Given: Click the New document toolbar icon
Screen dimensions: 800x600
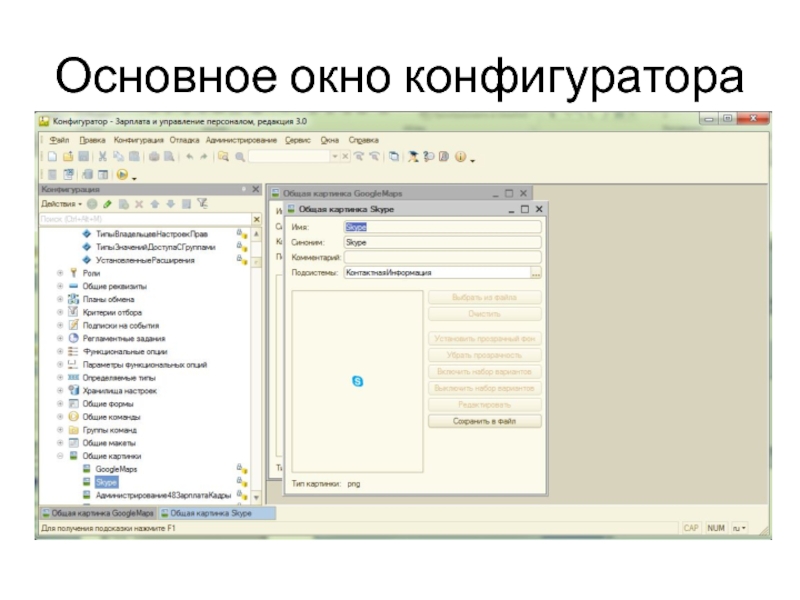Looking at the screenshot, I should 53,157.
